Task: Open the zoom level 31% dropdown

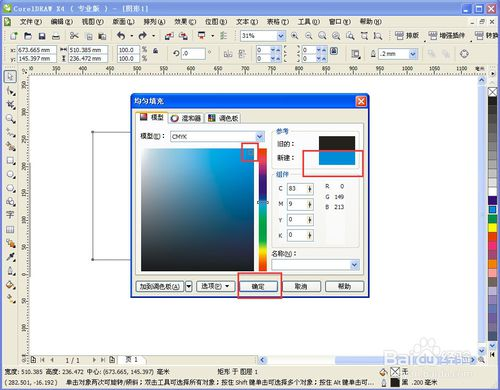Action: point(281,36)
